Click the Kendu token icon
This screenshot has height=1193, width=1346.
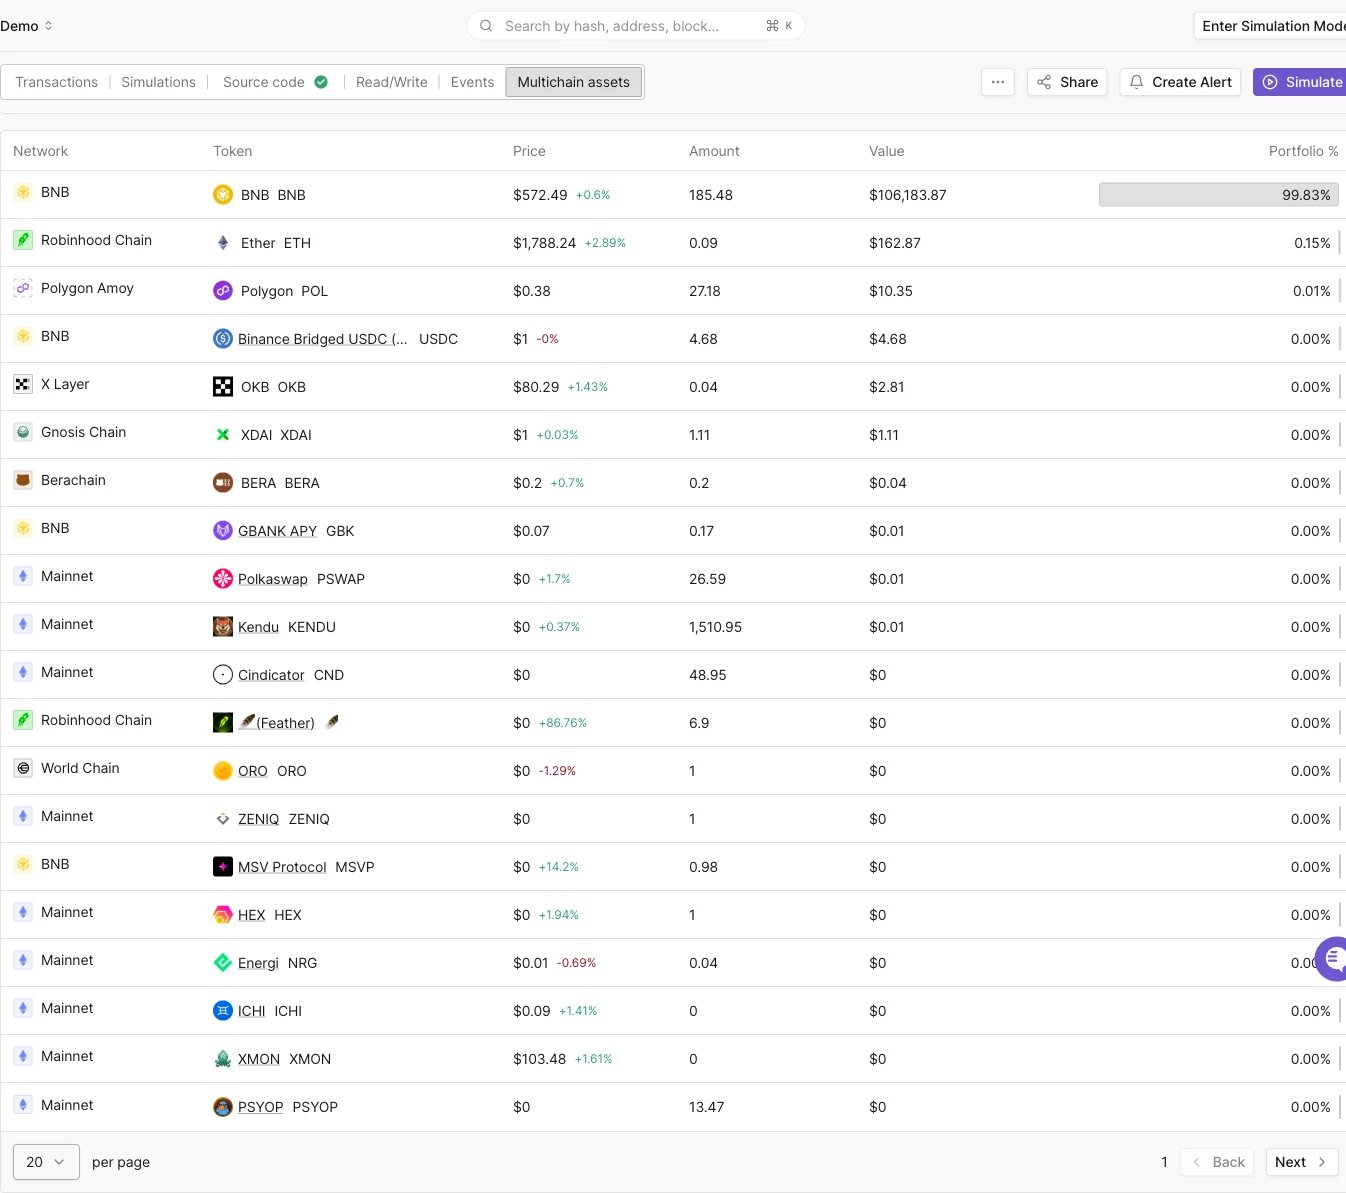[223, 627]
